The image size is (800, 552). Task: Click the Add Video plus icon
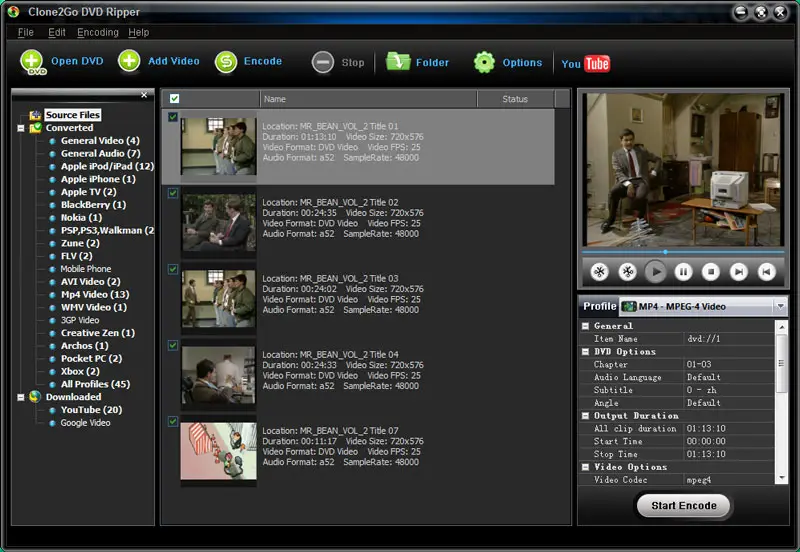[129, 61]
